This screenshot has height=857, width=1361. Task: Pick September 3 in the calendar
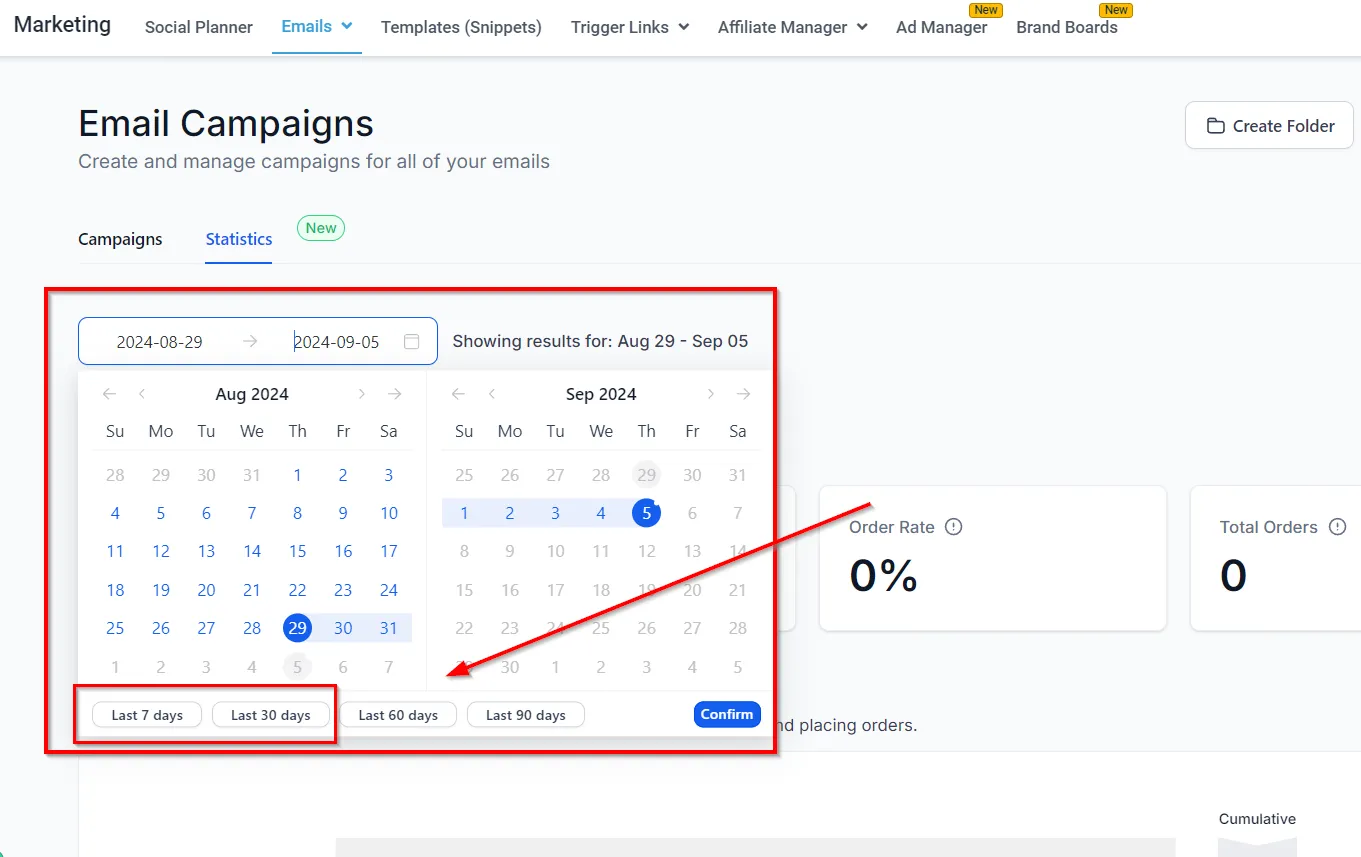pos(555,513)
